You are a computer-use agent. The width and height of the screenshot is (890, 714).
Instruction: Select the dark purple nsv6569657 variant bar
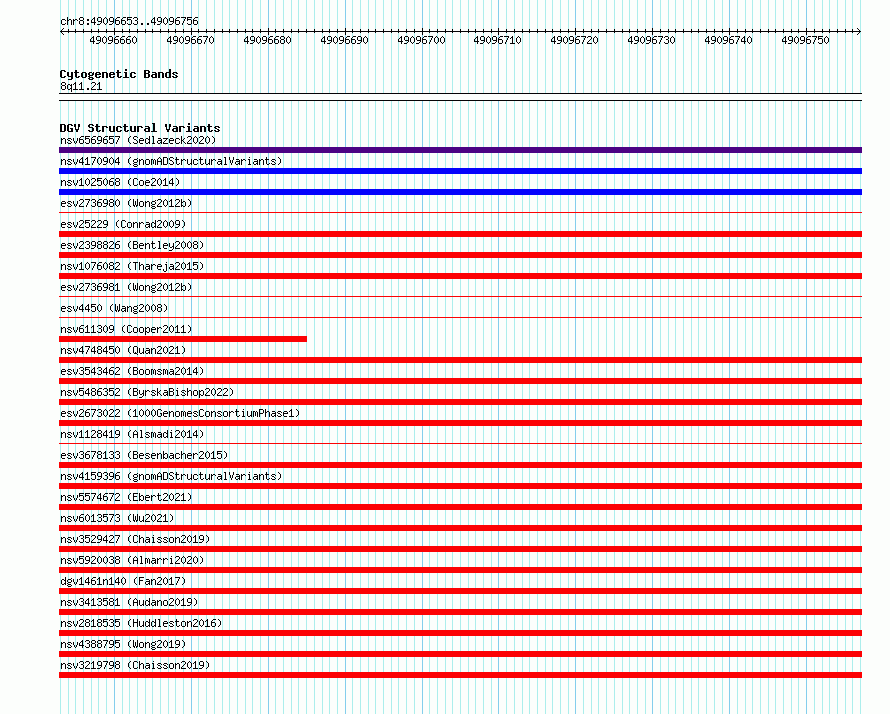(460, 150)
